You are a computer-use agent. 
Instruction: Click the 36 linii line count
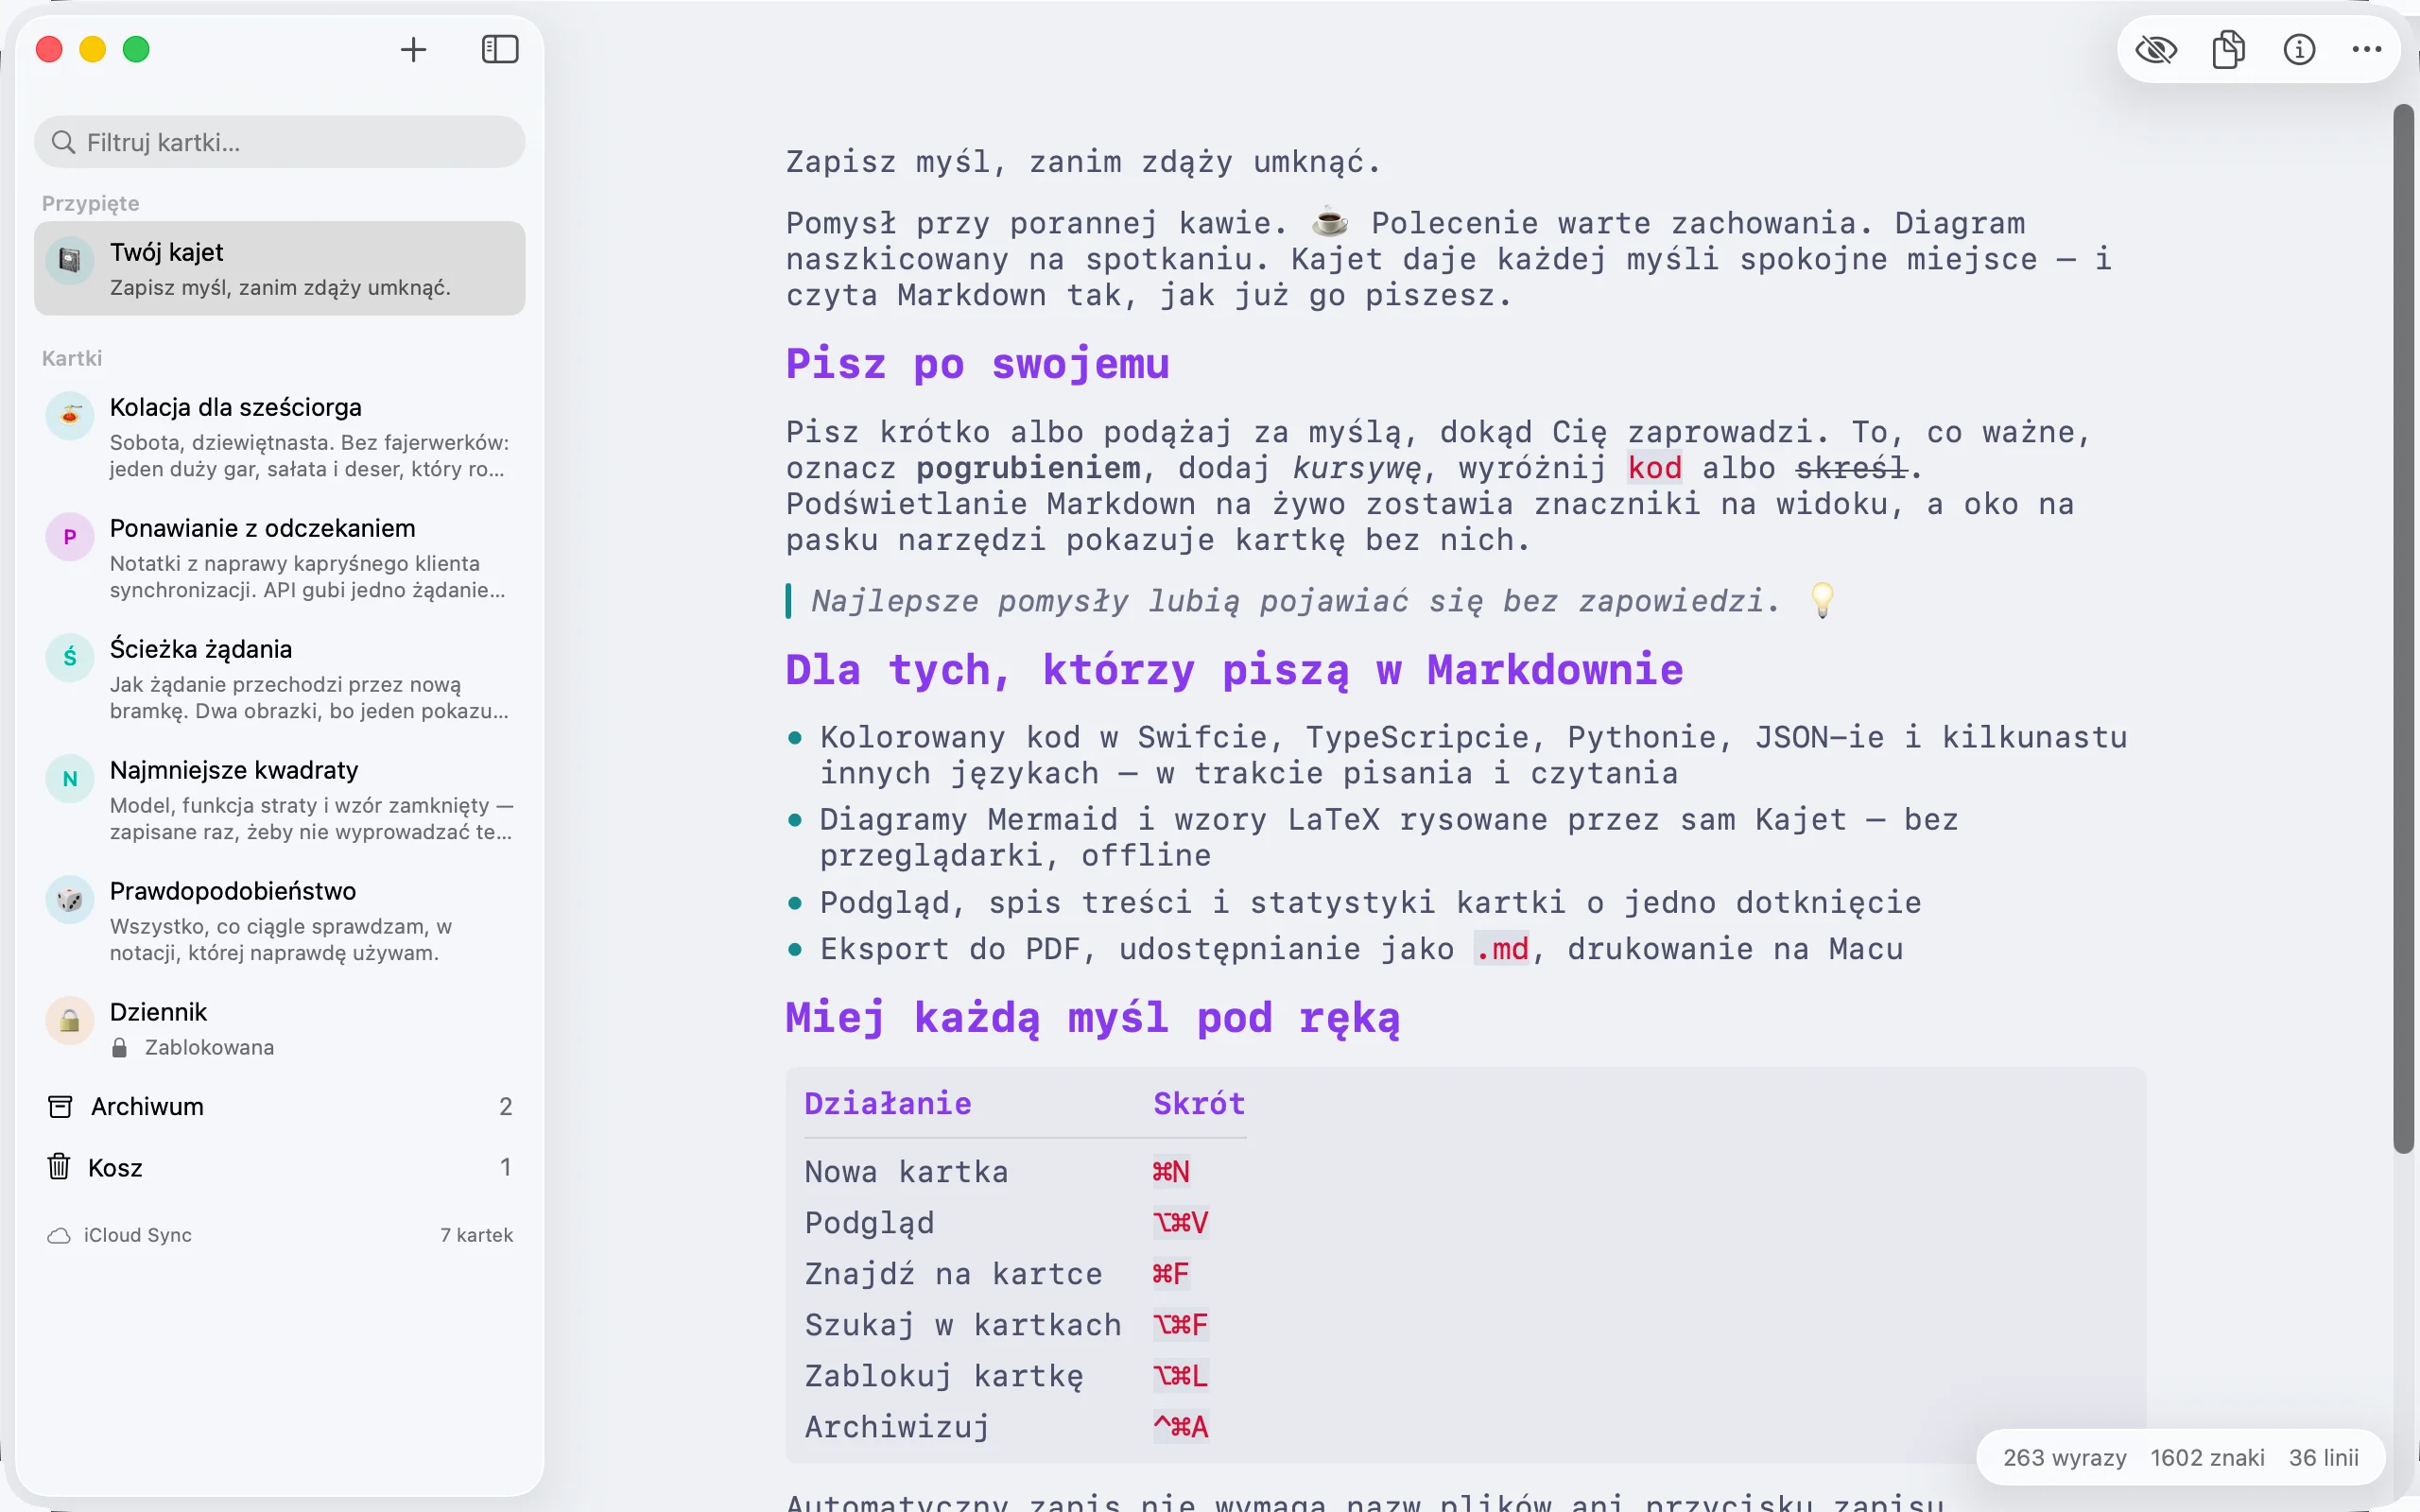[x=2324, y=1458]
